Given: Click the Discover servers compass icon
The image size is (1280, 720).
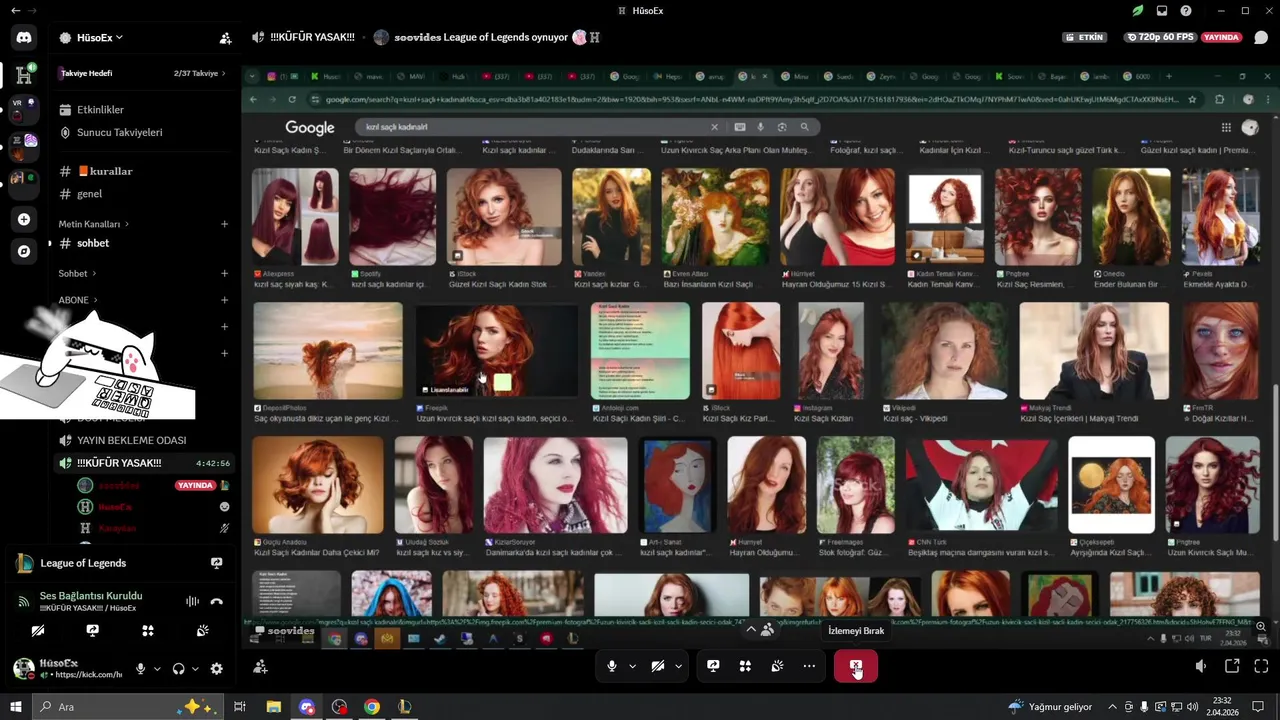Looking at the screenshot, I should tap(24, 252).
